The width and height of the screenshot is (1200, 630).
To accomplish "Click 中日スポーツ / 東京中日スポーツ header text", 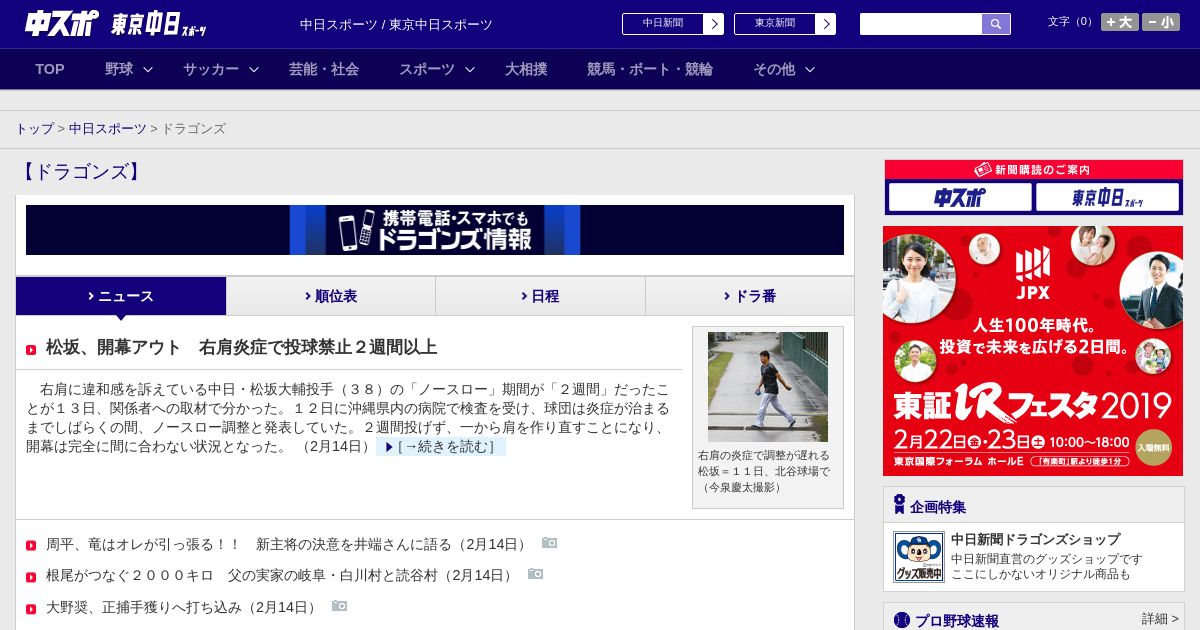I will (396, 24).
